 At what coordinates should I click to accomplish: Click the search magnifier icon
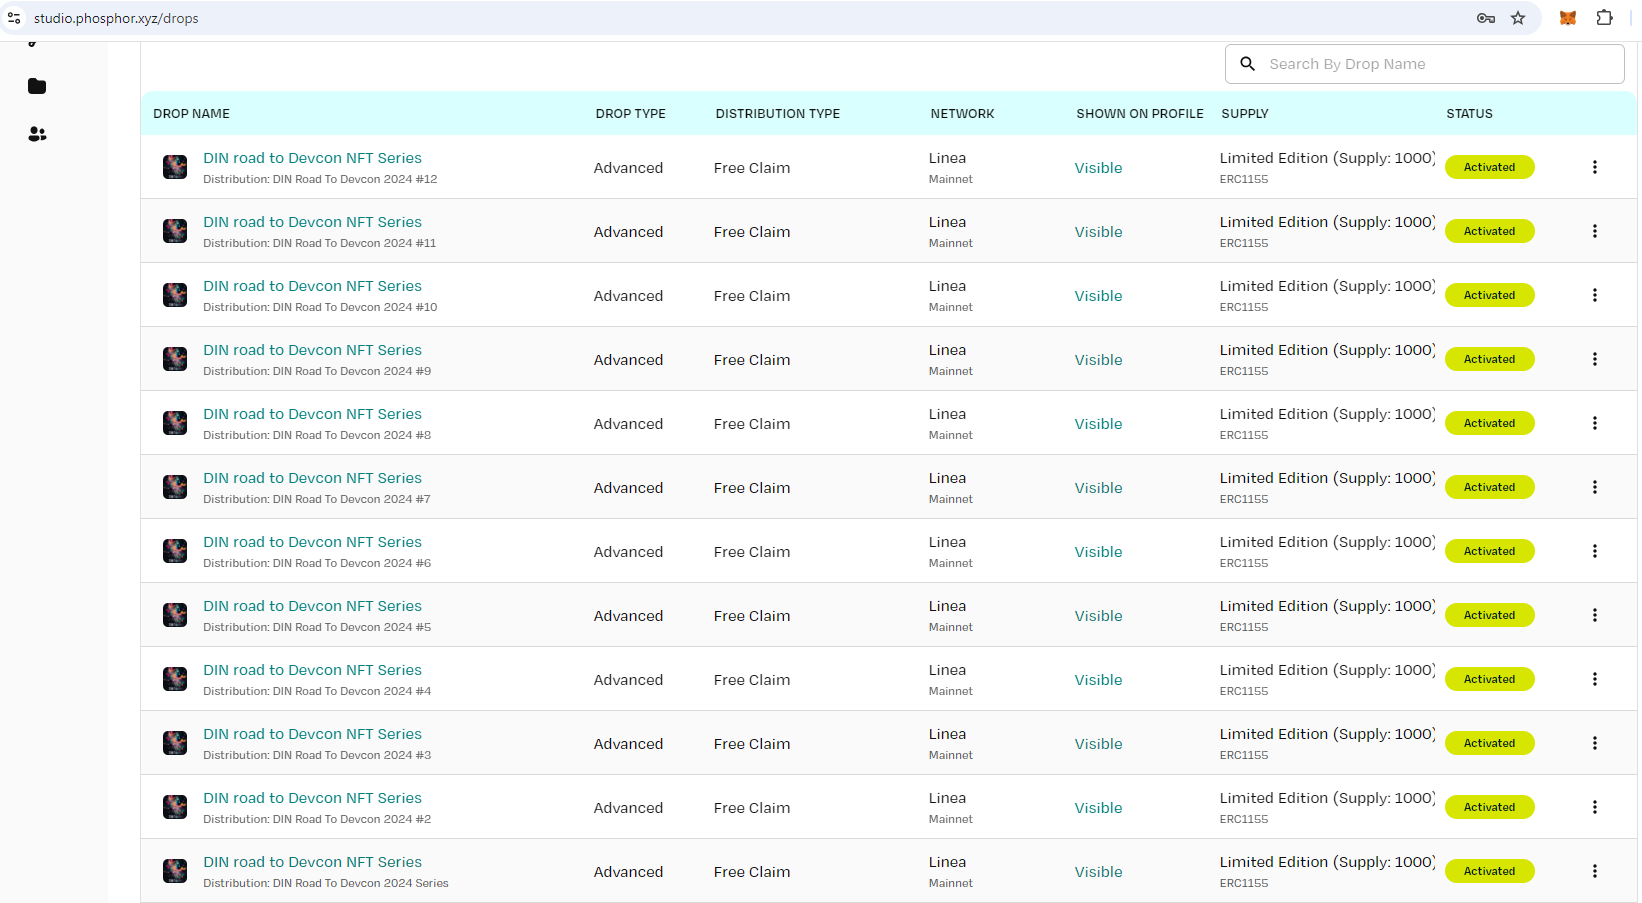pos(1248,64)
